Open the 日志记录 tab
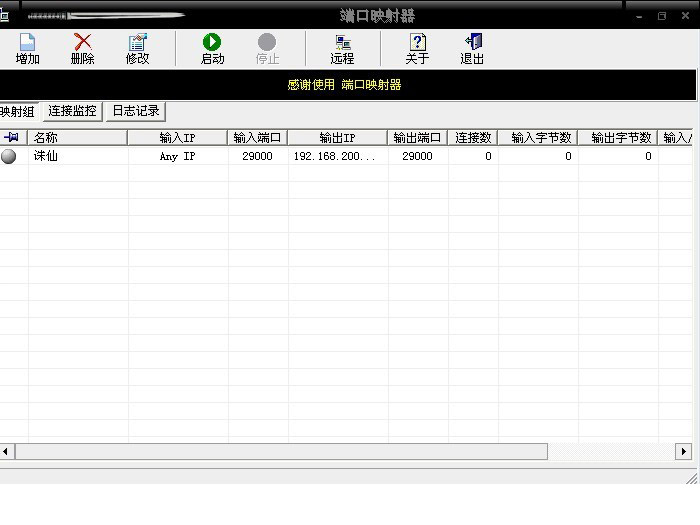 click(136, 111)
